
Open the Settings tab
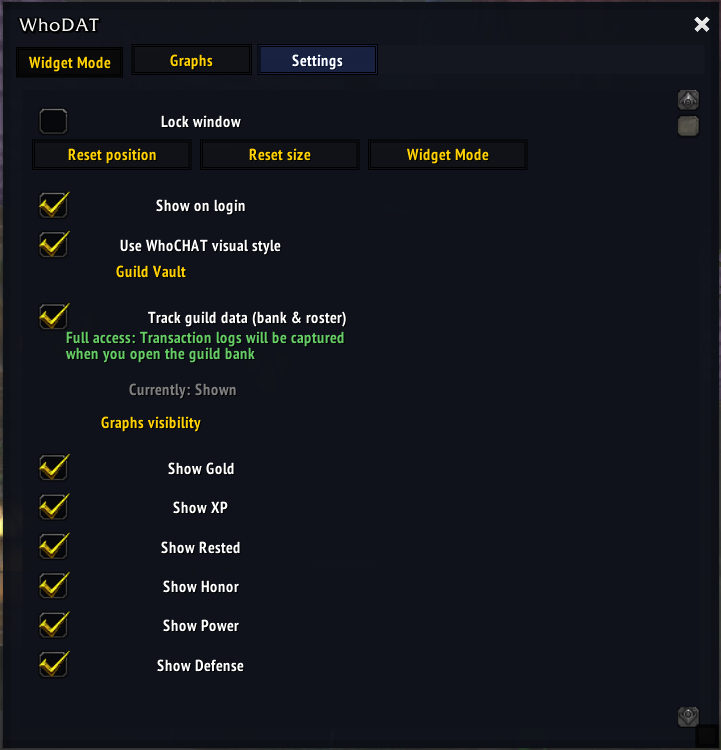(317, 61)
